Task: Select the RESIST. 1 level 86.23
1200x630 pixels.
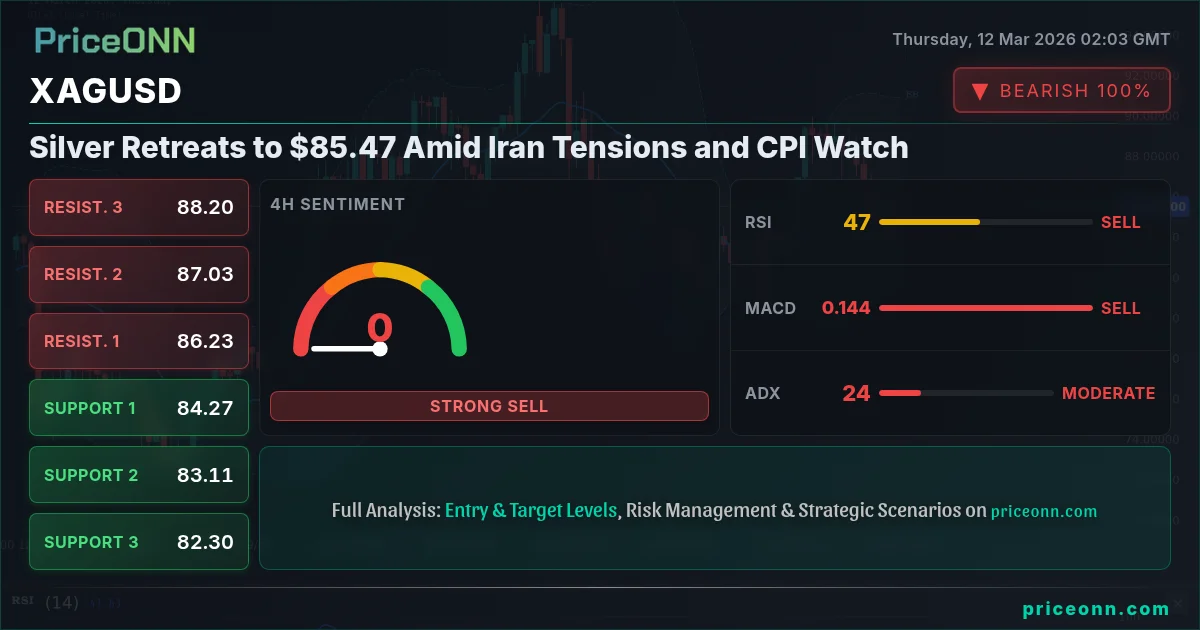Action: (x=139, y=341)
